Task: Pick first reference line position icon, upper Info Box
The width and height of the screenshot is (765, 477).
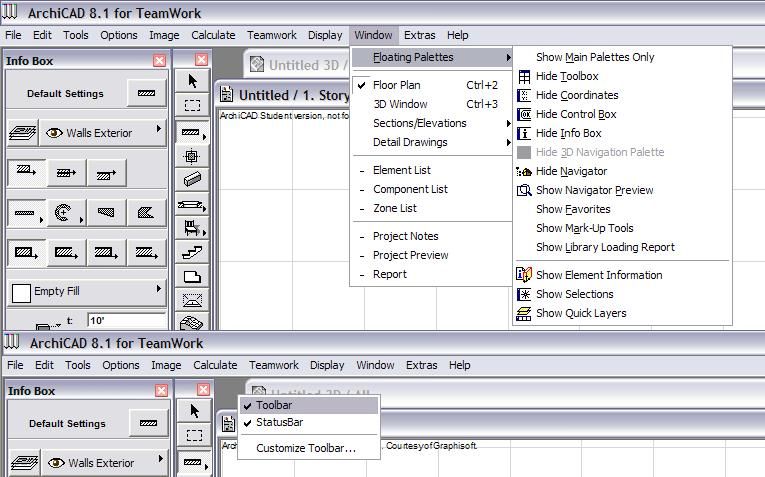Action: (x=26, y=253)
